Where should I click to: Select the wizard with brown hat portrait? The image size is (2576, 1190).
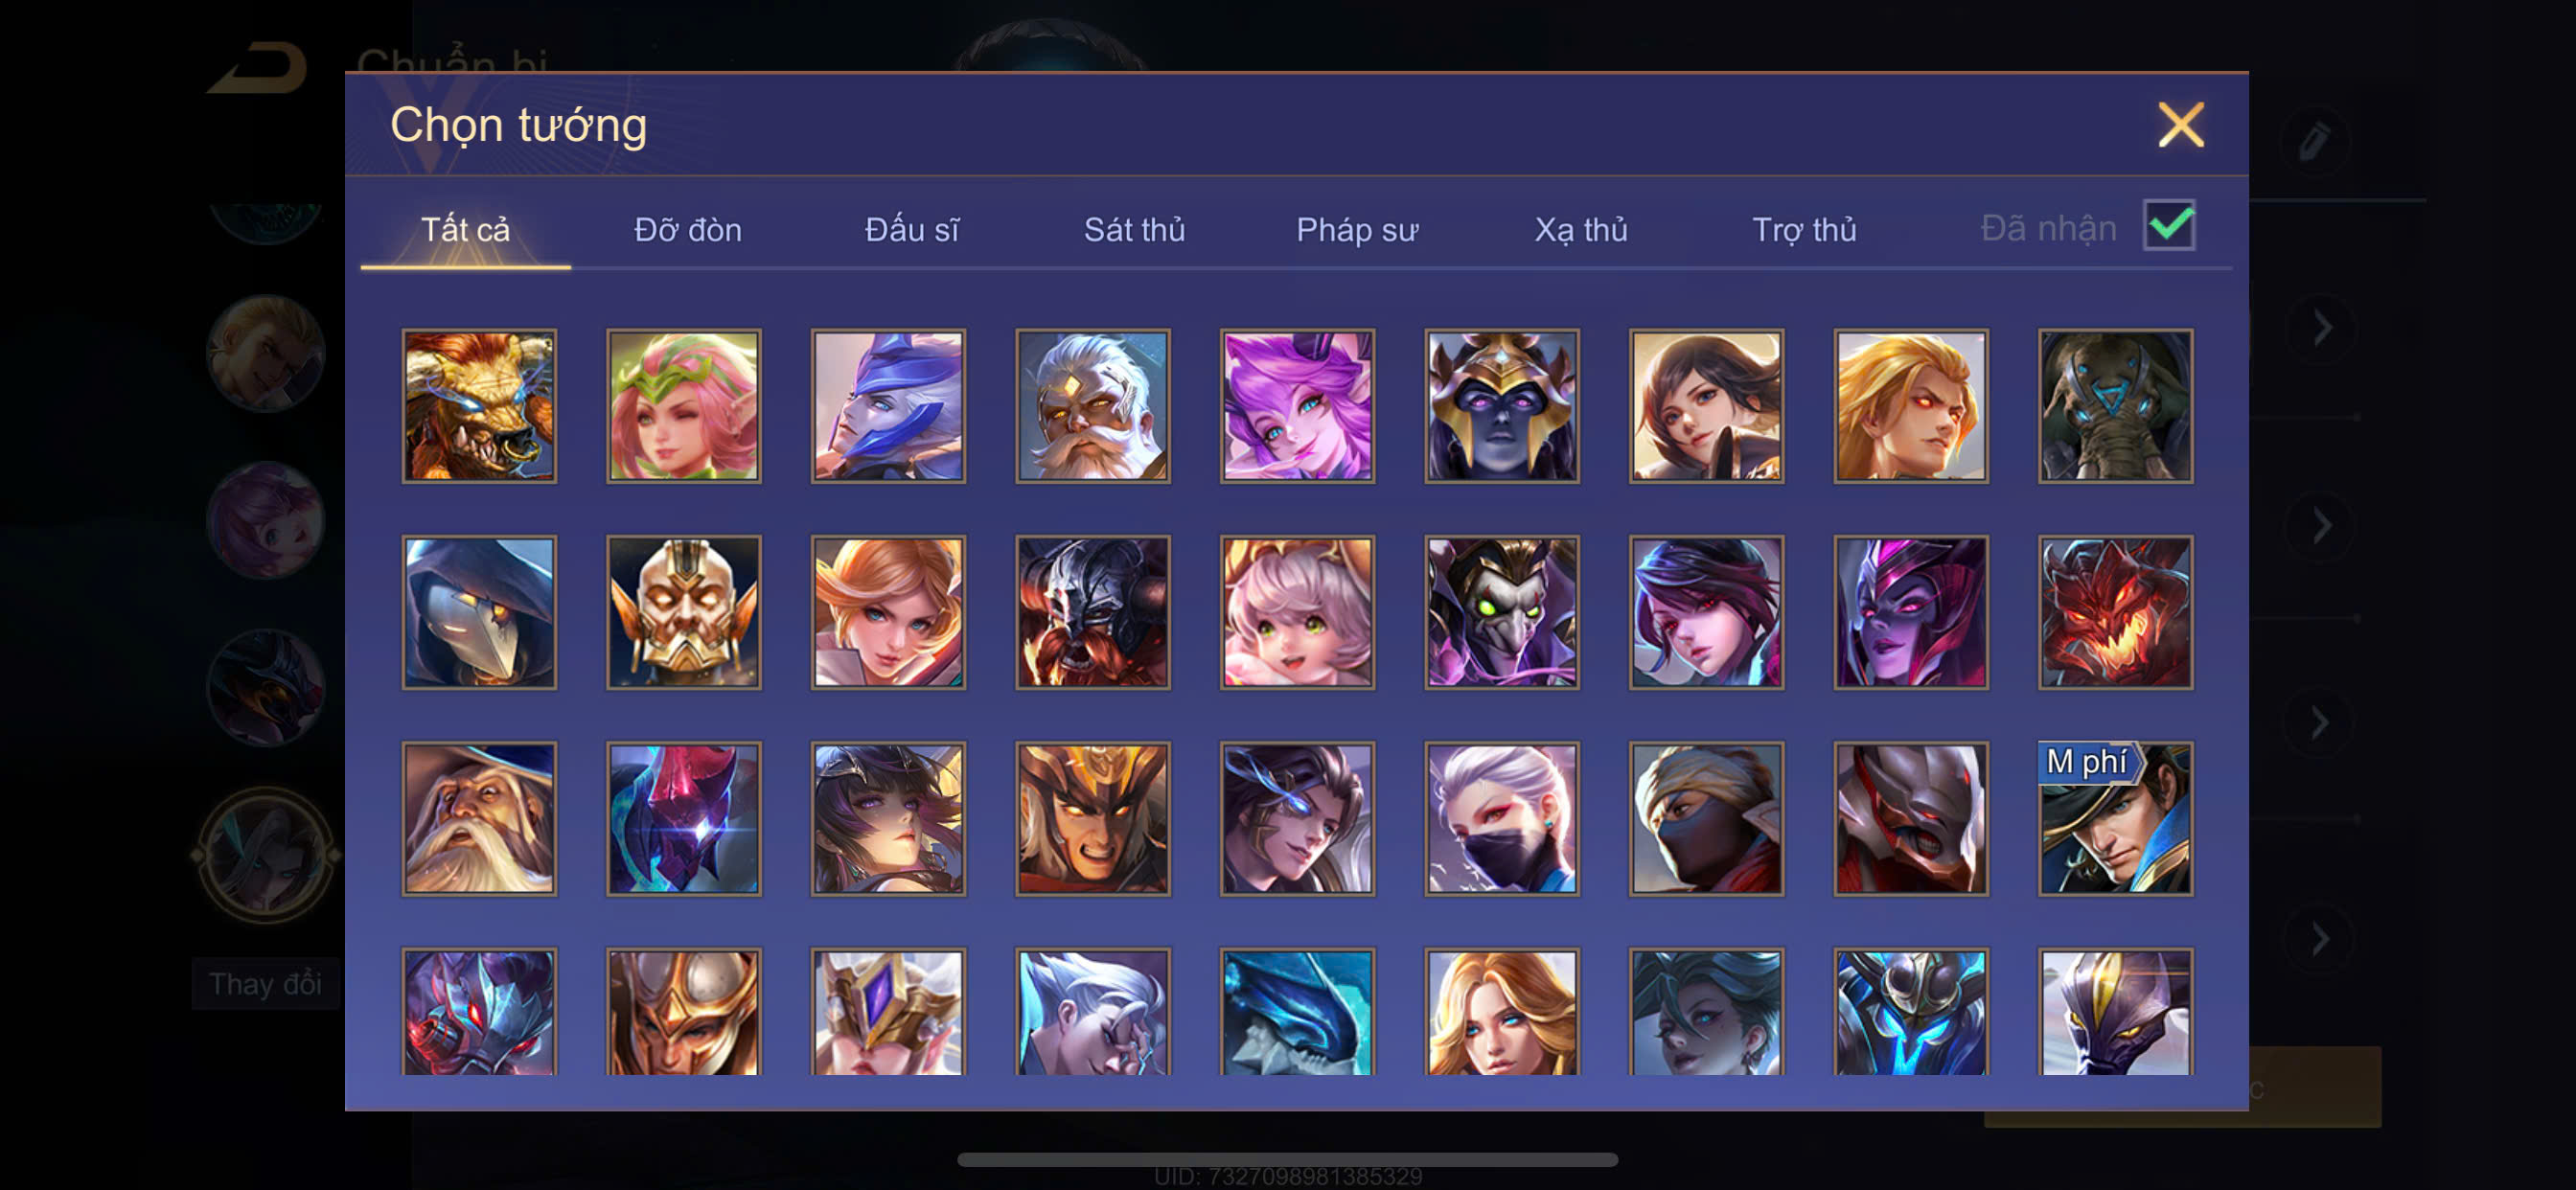click(x=479, y=818)
